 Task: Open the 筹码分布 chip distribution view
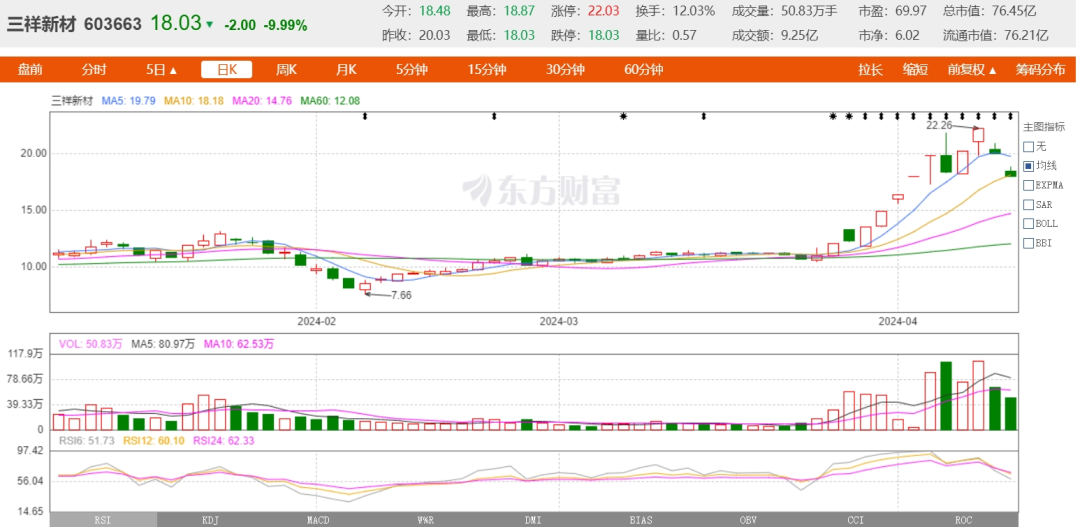tap(1040, 70)
